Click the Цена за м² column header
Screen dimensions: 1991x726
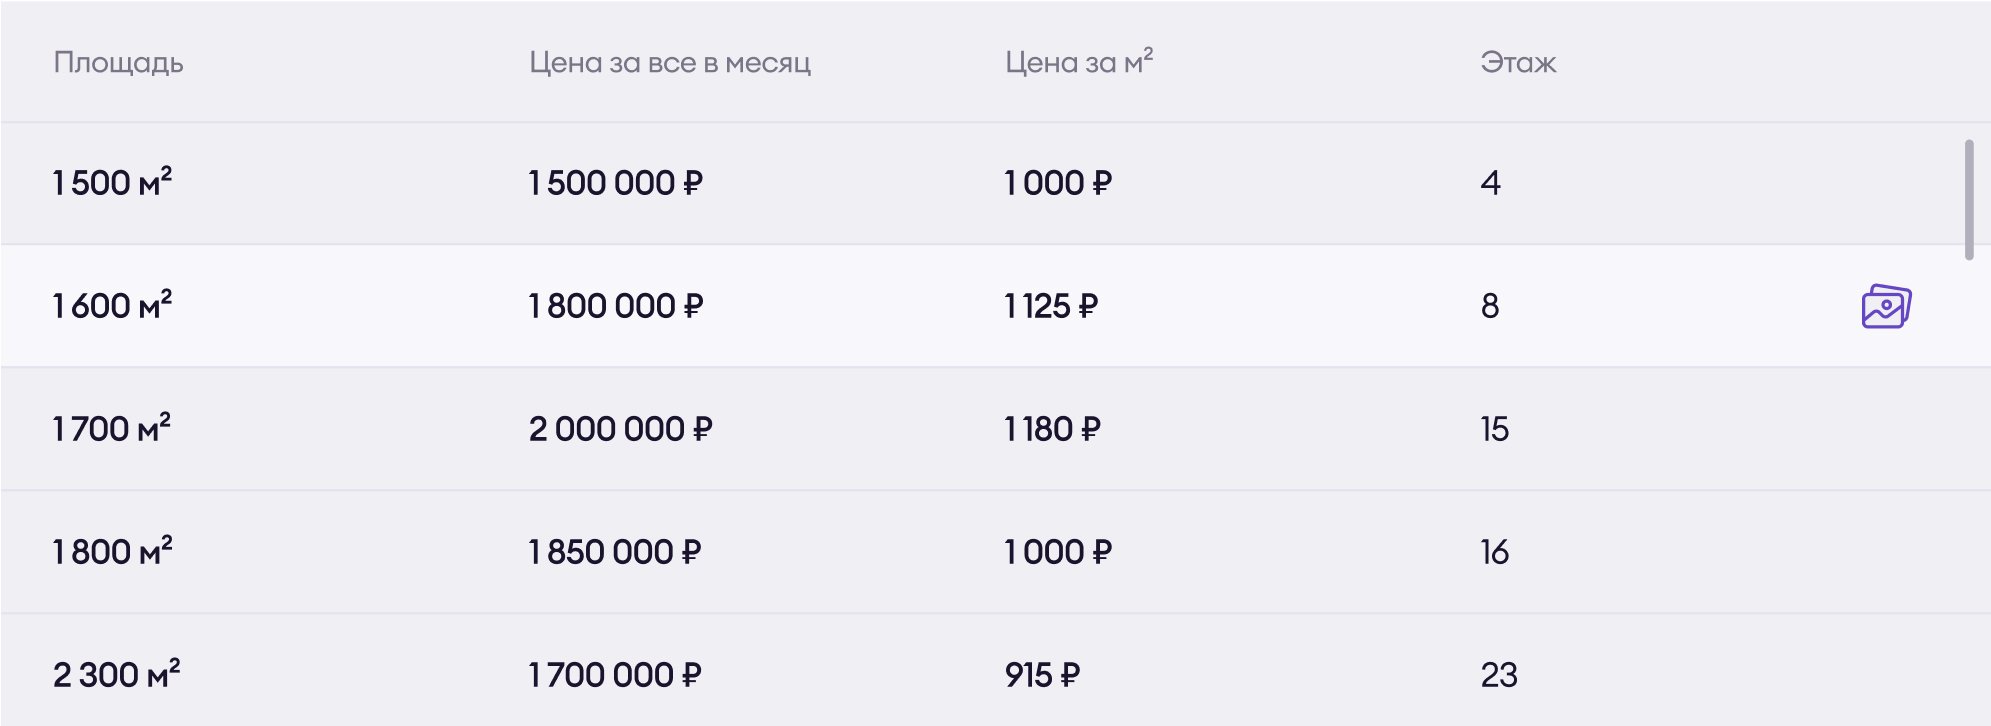(1078, 62)
